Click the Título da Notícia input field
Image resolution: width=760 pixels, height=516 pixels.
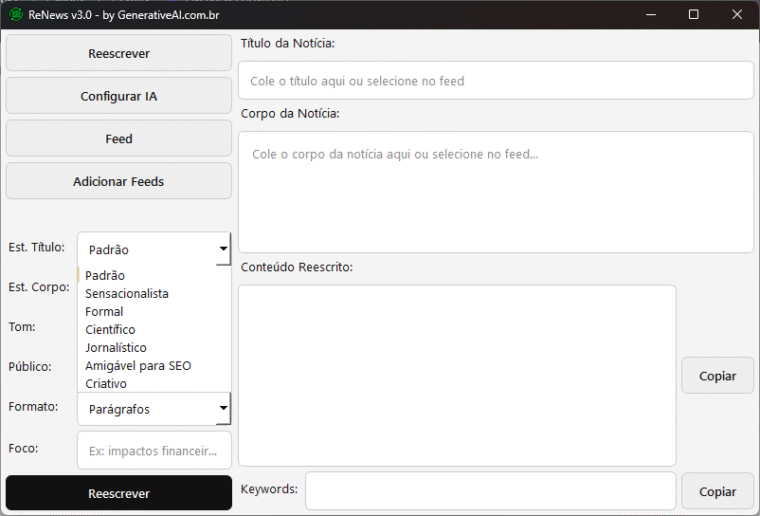click(495, 81)
